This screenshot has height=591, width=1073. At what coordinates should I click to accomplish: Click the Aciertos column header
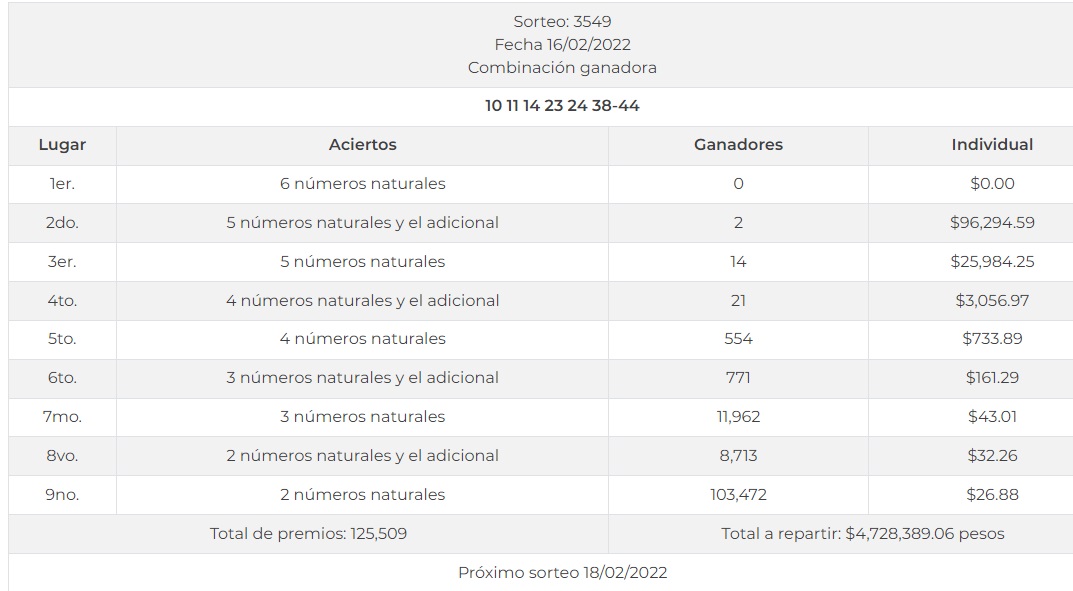point(362,145)
